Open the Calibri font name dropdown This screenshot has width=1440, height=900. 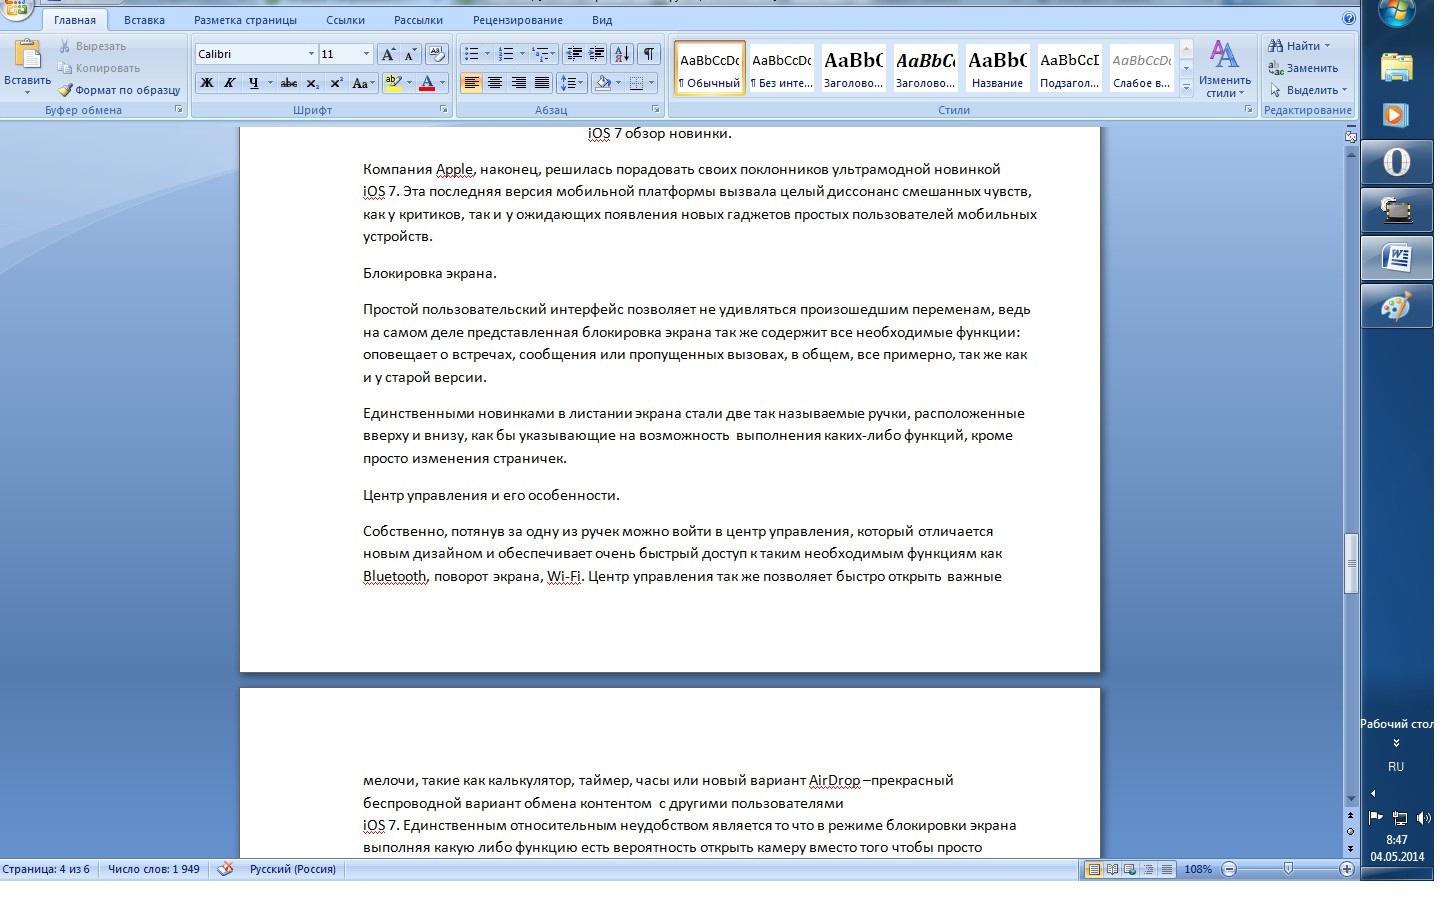click(311, 54)
